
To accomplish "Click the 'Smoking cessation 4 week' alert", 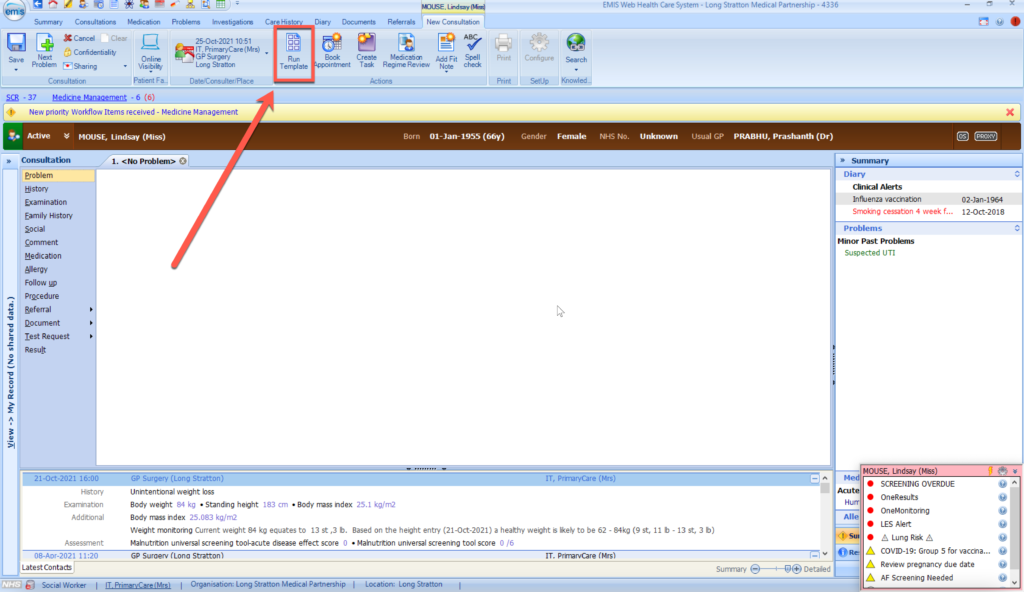I will (902, 212).
